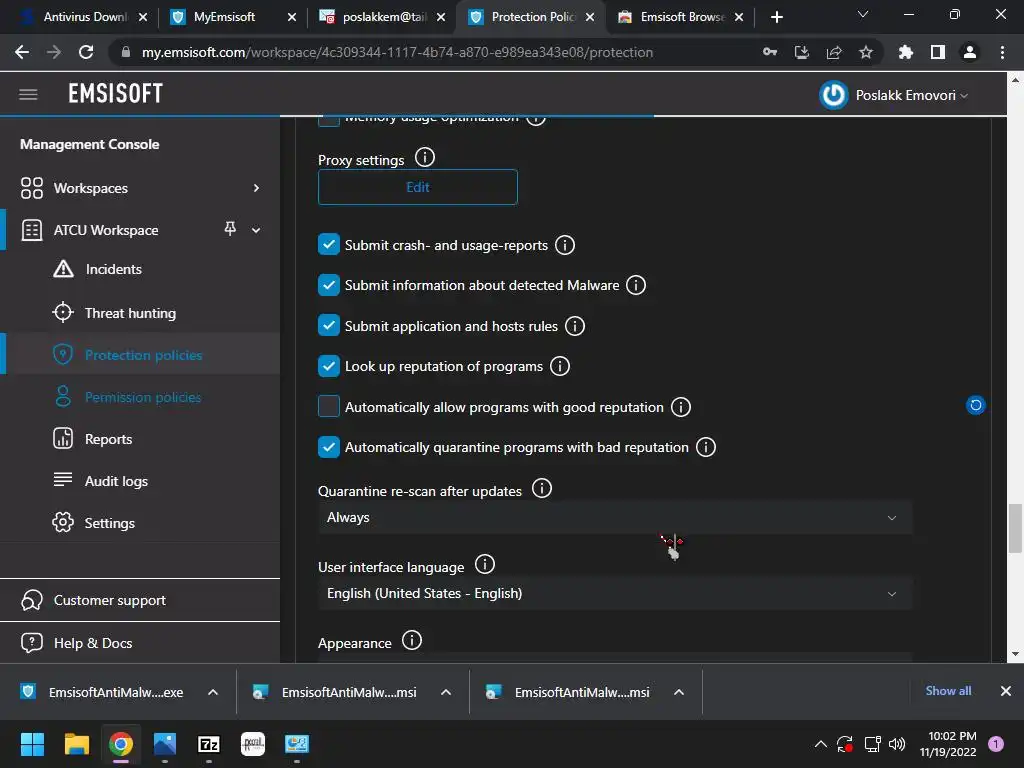This screenshot has height=768, width=1024.
Task: Uncheck Submit information about detected Malware
Action: click(328, 285)
